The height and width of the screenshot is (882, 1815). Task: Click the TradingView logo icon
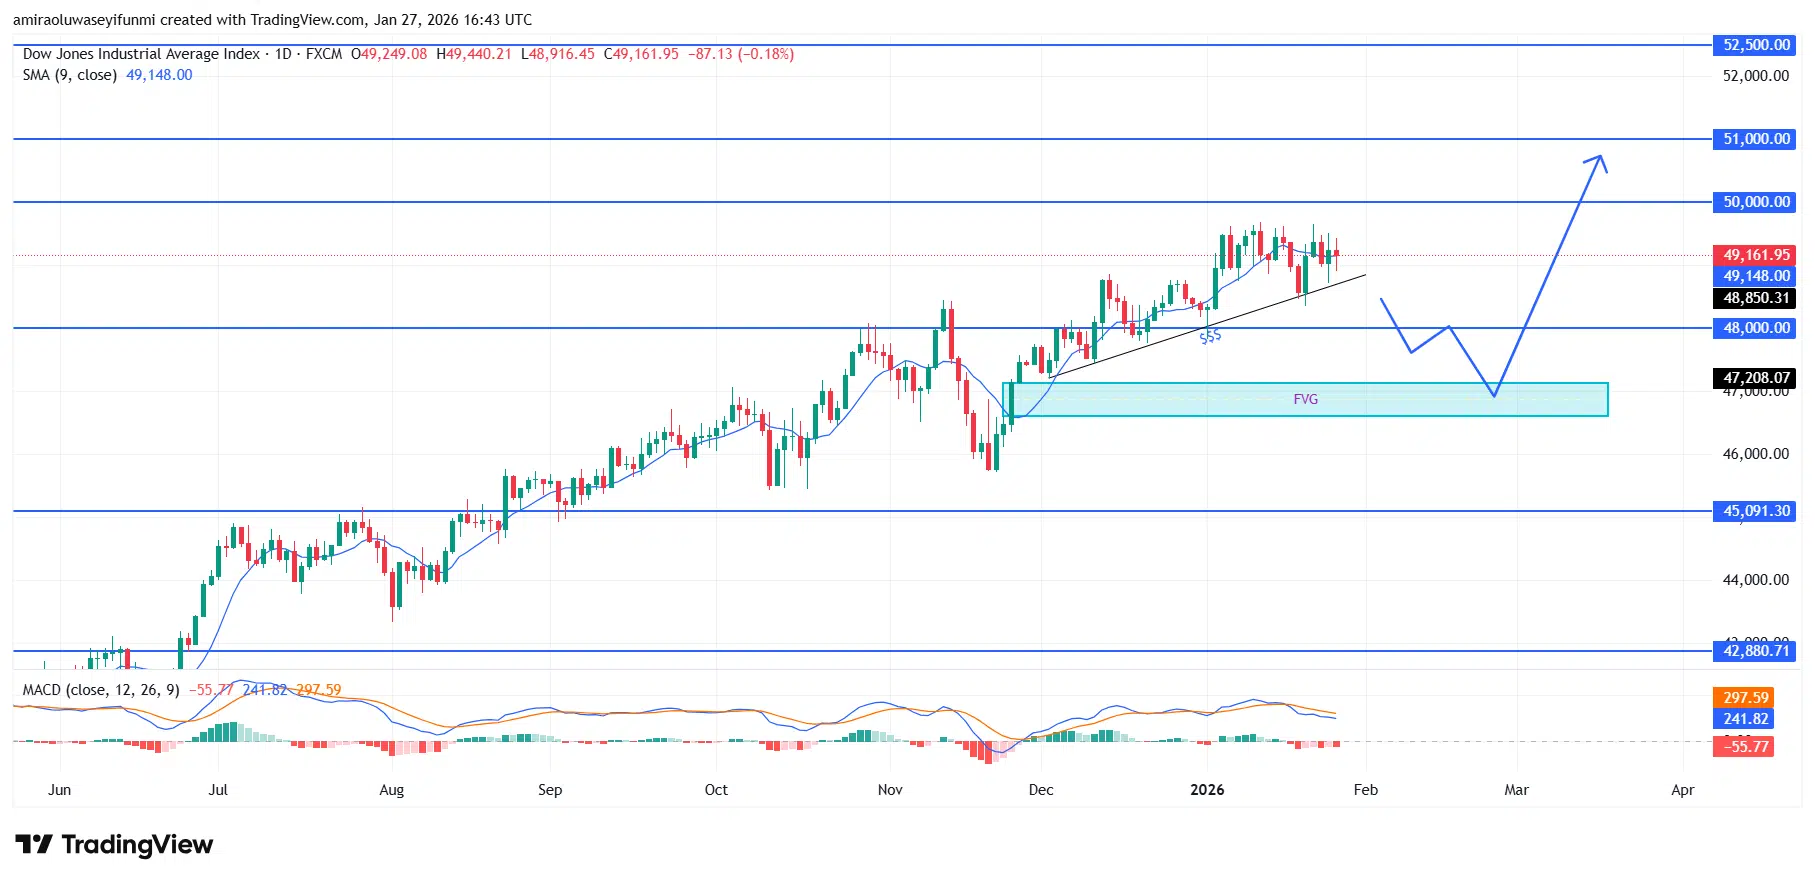point(34,845)
